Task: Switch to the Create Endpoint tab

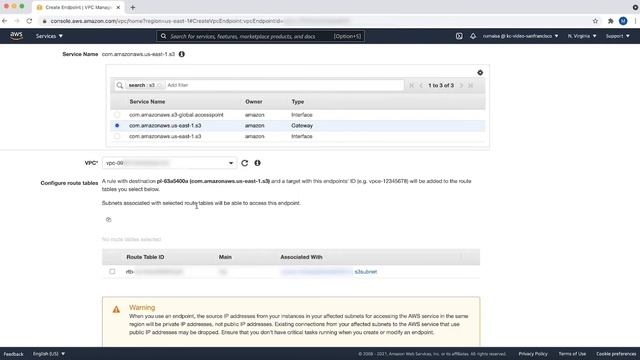Action: 78,7
